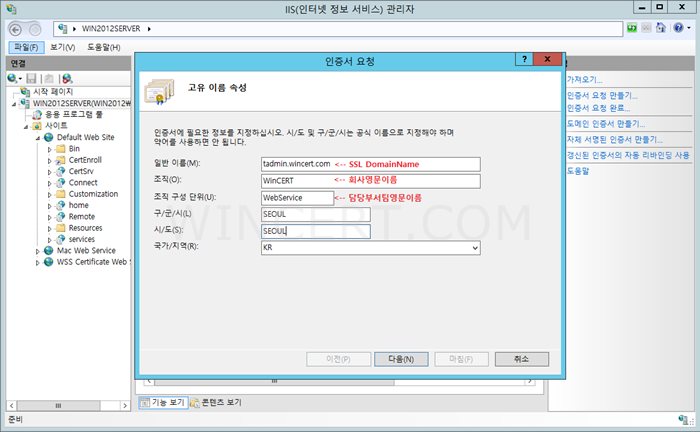Go back with the navigation back arrow
This screenshot has height=432, width=700.
[15, 29]
